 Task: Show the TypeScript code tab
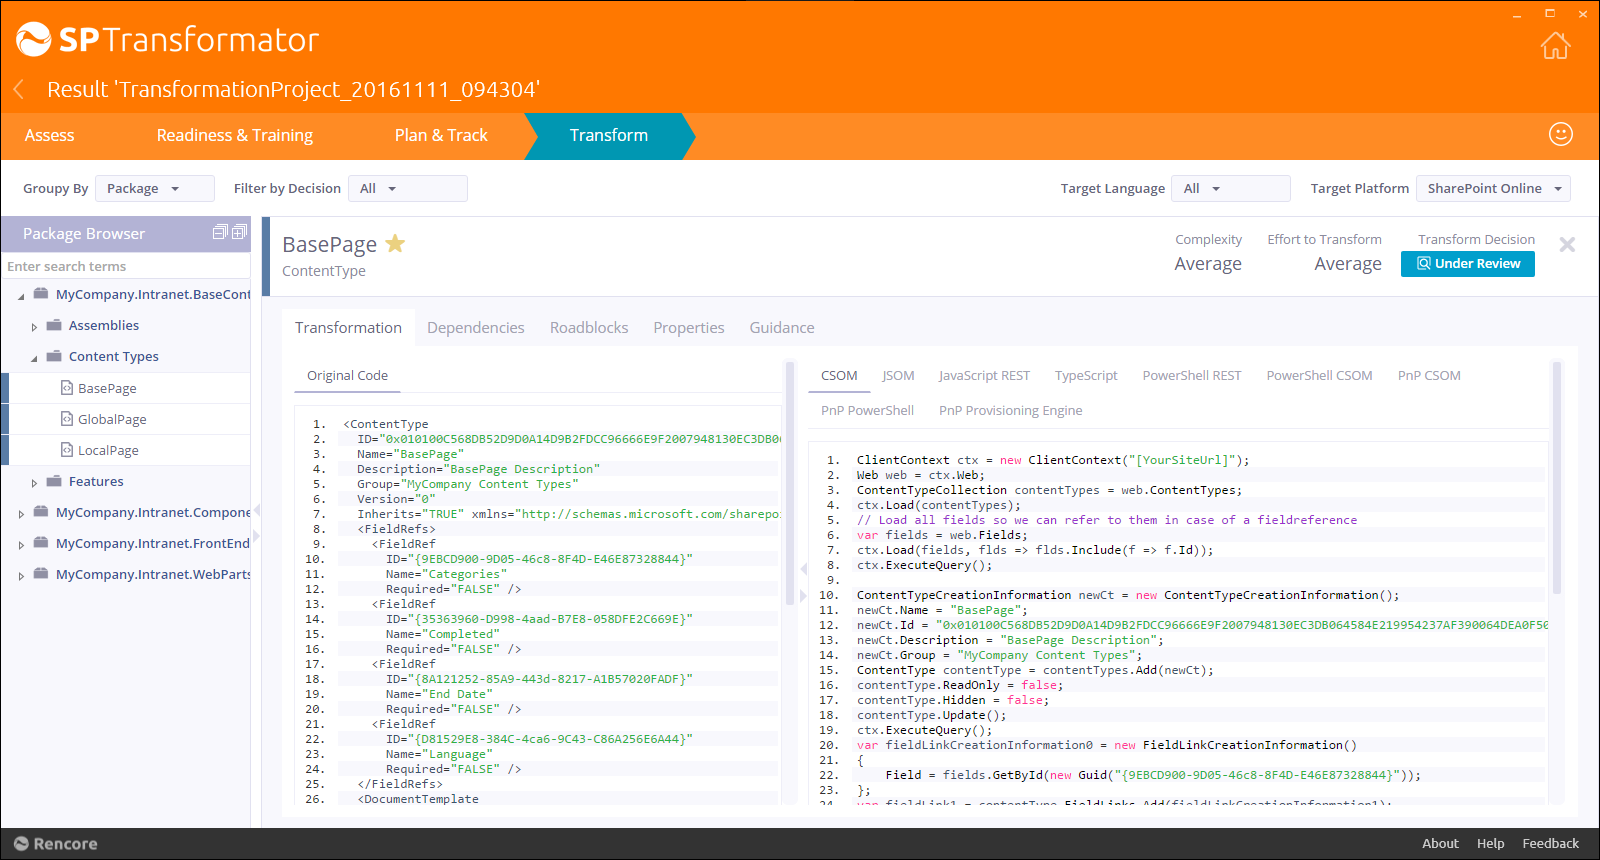[x=1086, y=376]
